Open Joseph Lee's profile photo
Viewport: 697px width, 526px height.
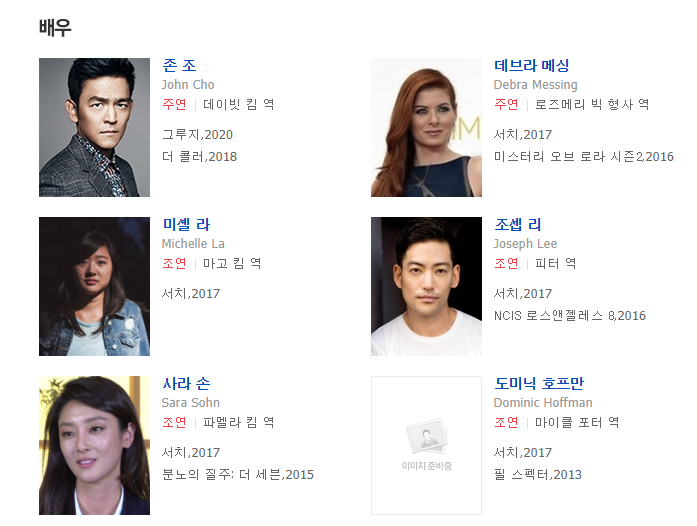[426, 286]
